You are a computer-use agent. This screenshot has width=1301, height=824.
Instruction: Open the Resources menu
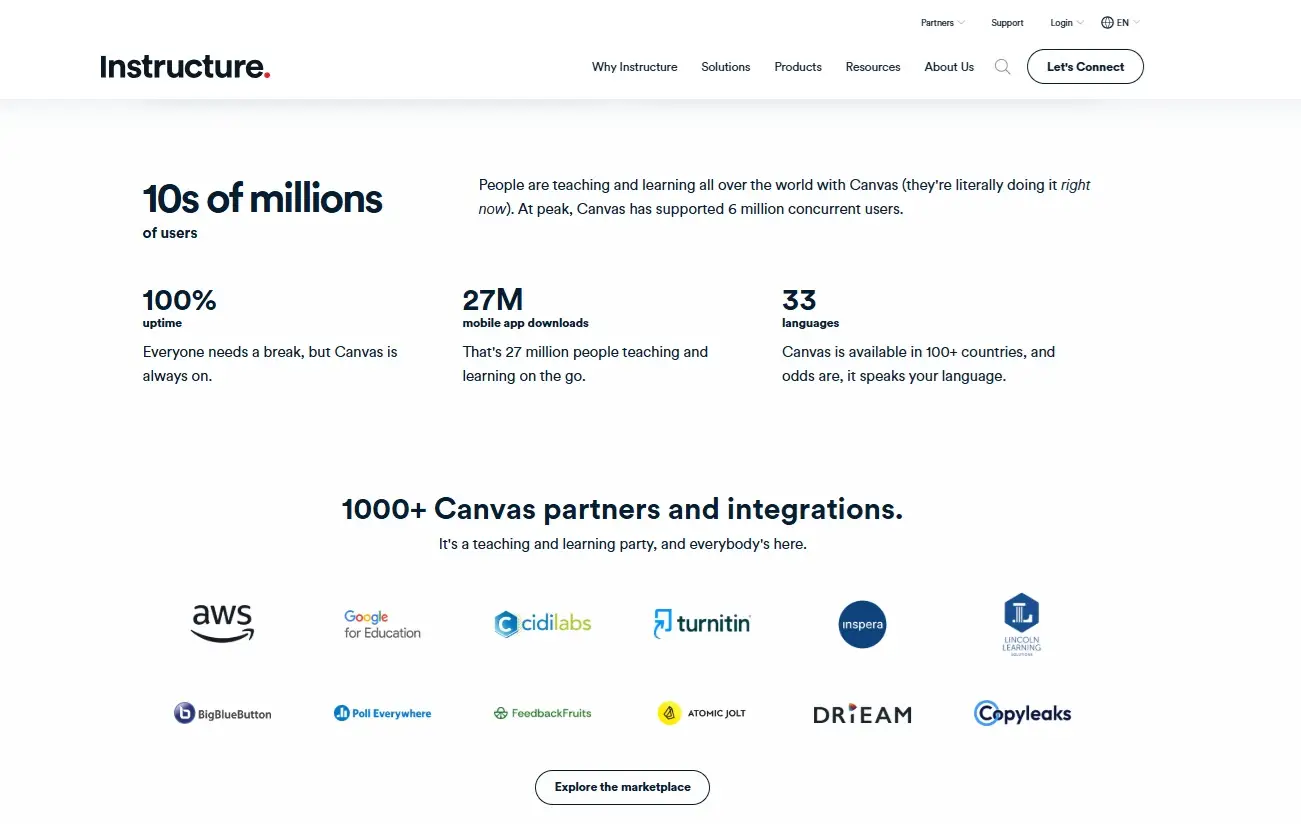pyautogui.click(x=873, y=67)
